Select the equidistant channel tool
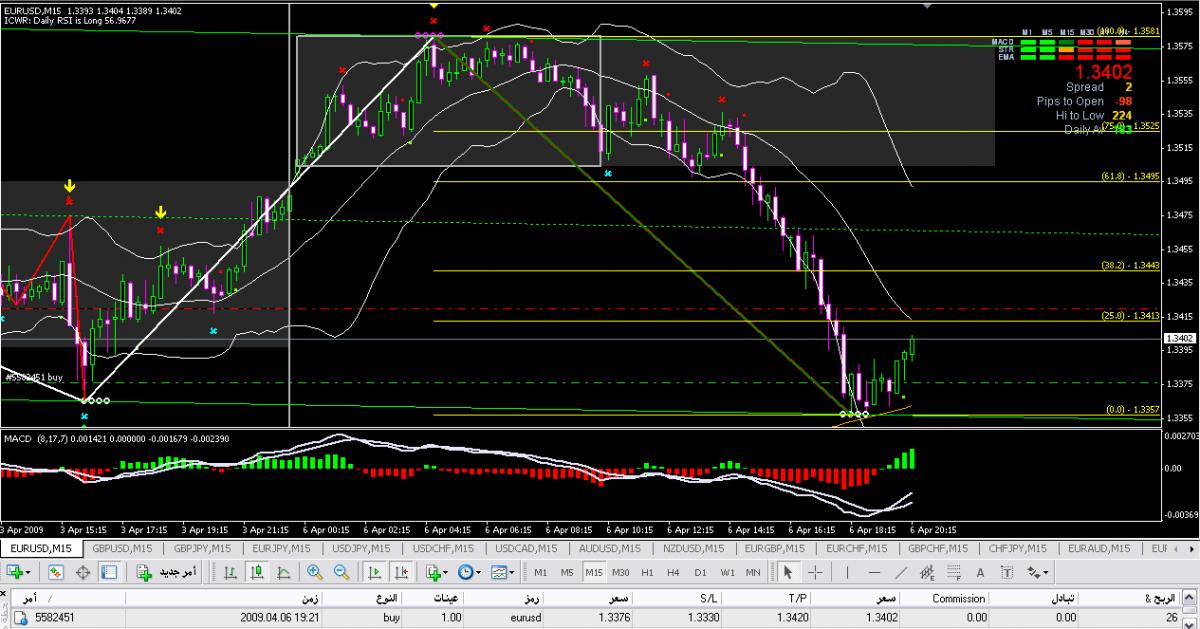This screenshot has height=629, width=1200. tap(927, 572)
